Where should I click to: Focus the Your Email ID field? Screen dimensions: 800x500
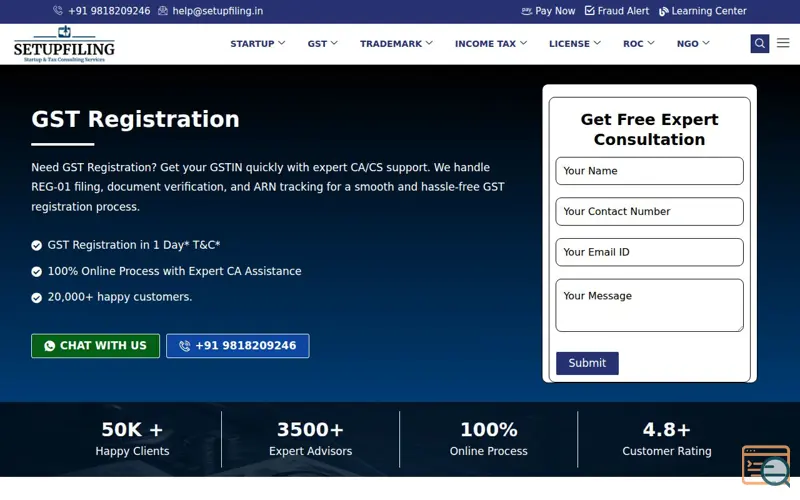649,252
